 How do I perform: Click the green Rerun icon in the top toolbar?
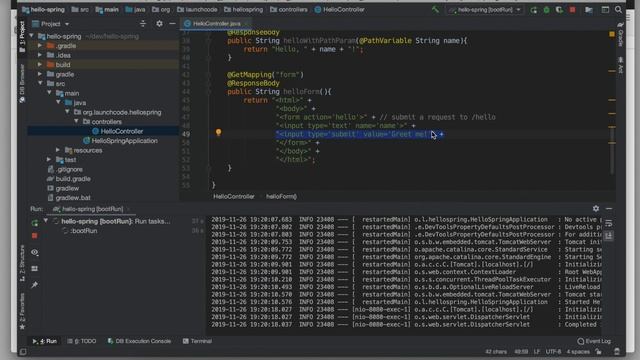pos(533,9)
